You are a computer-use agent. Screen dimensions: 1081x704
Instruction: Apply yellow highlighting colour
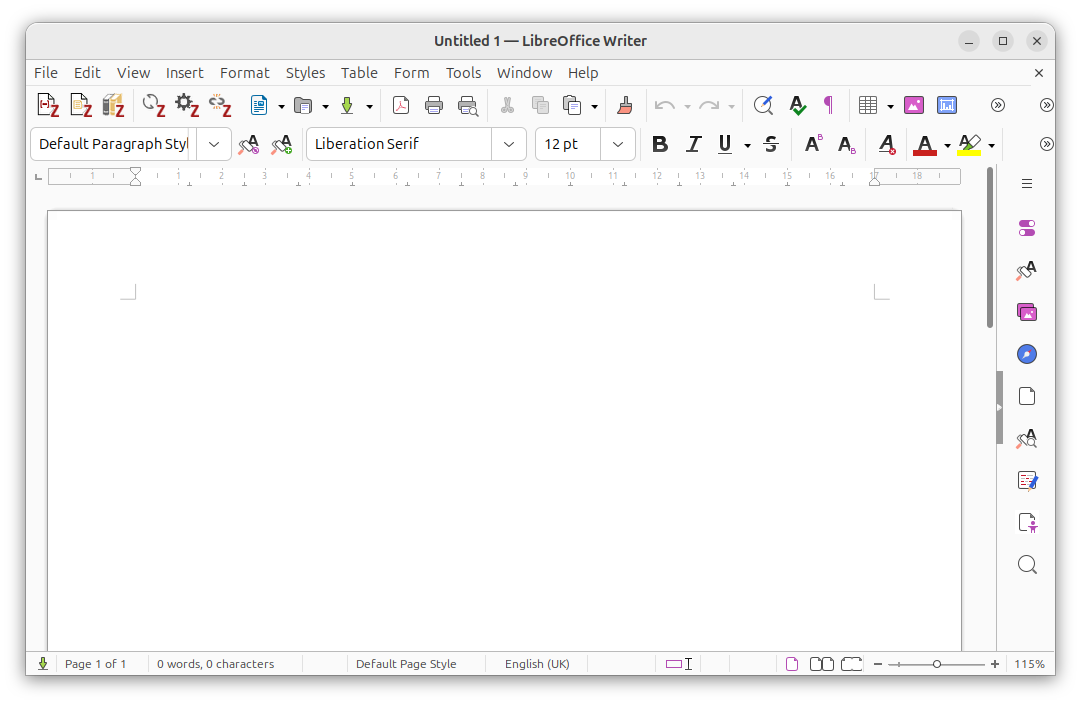[x=969, y=144]
